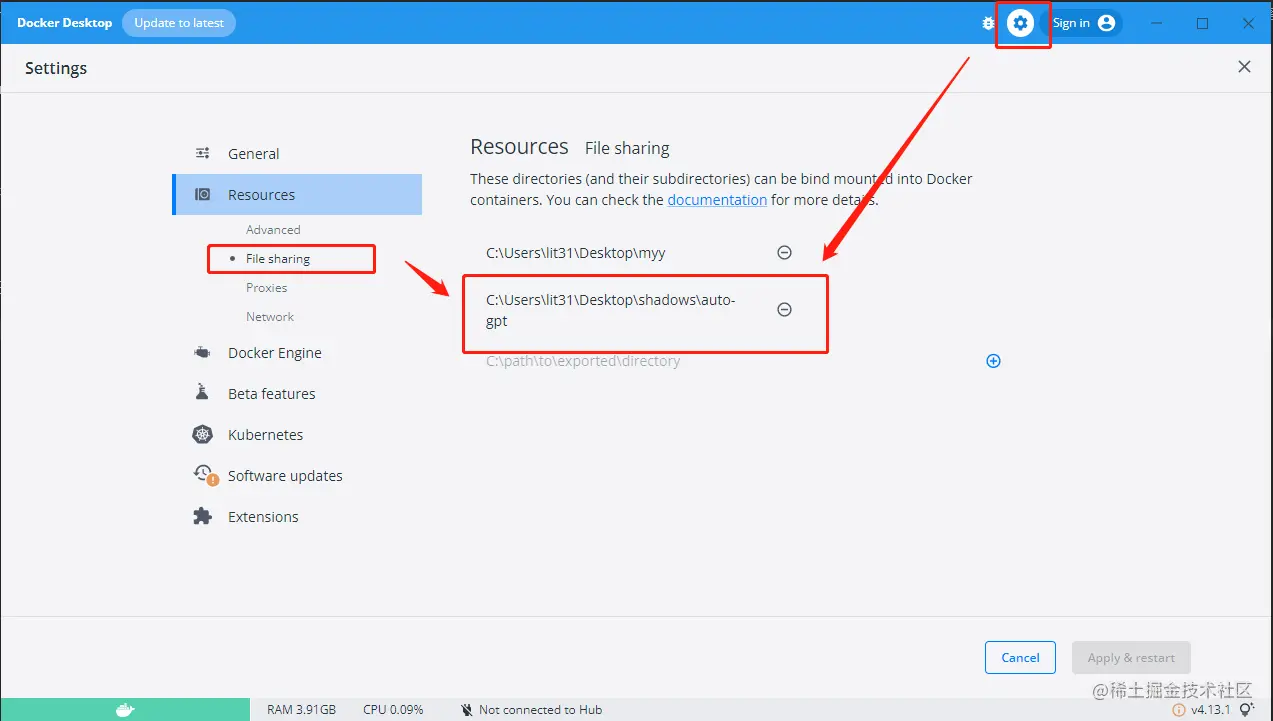The width and height of the screenshot is (1273, 721).
Task: Open the documentation link
Action: tap(717, 200)
